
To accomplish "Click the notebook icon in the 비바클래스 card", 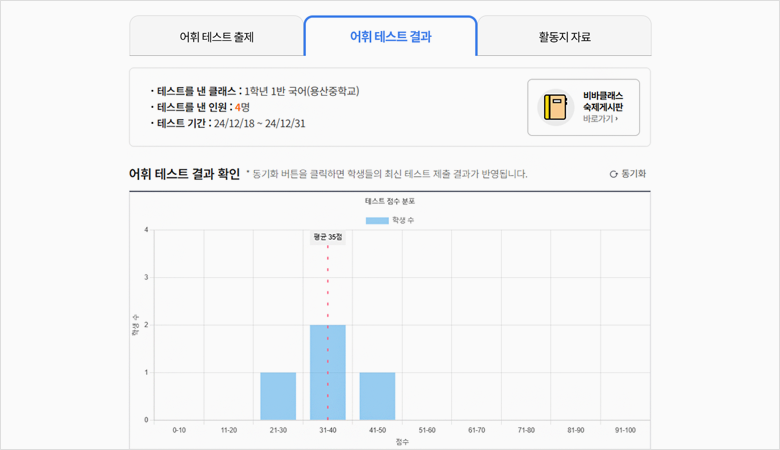I will 555,107.
